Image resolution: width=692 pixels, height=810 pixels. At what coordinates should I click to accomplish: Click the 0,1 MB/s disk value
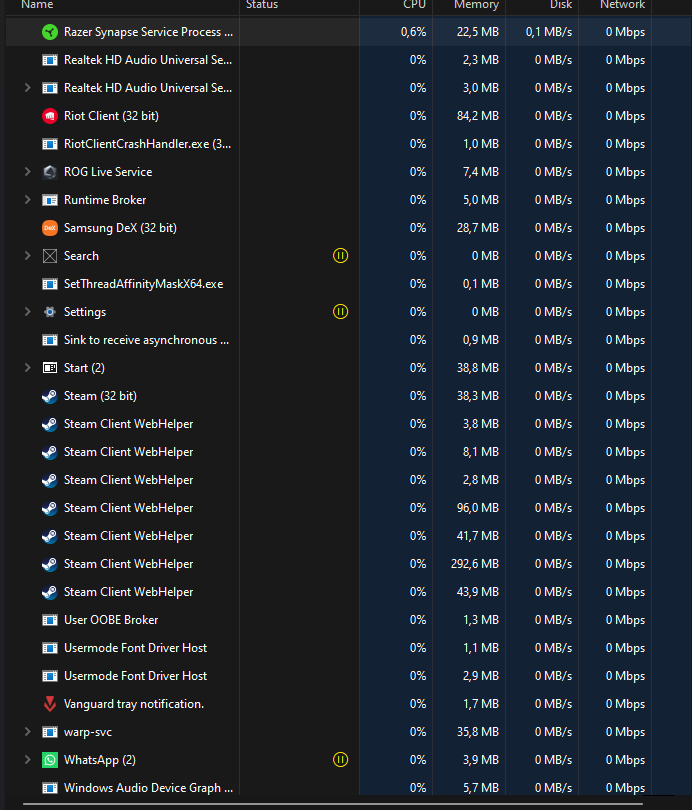tap(549, 32)
